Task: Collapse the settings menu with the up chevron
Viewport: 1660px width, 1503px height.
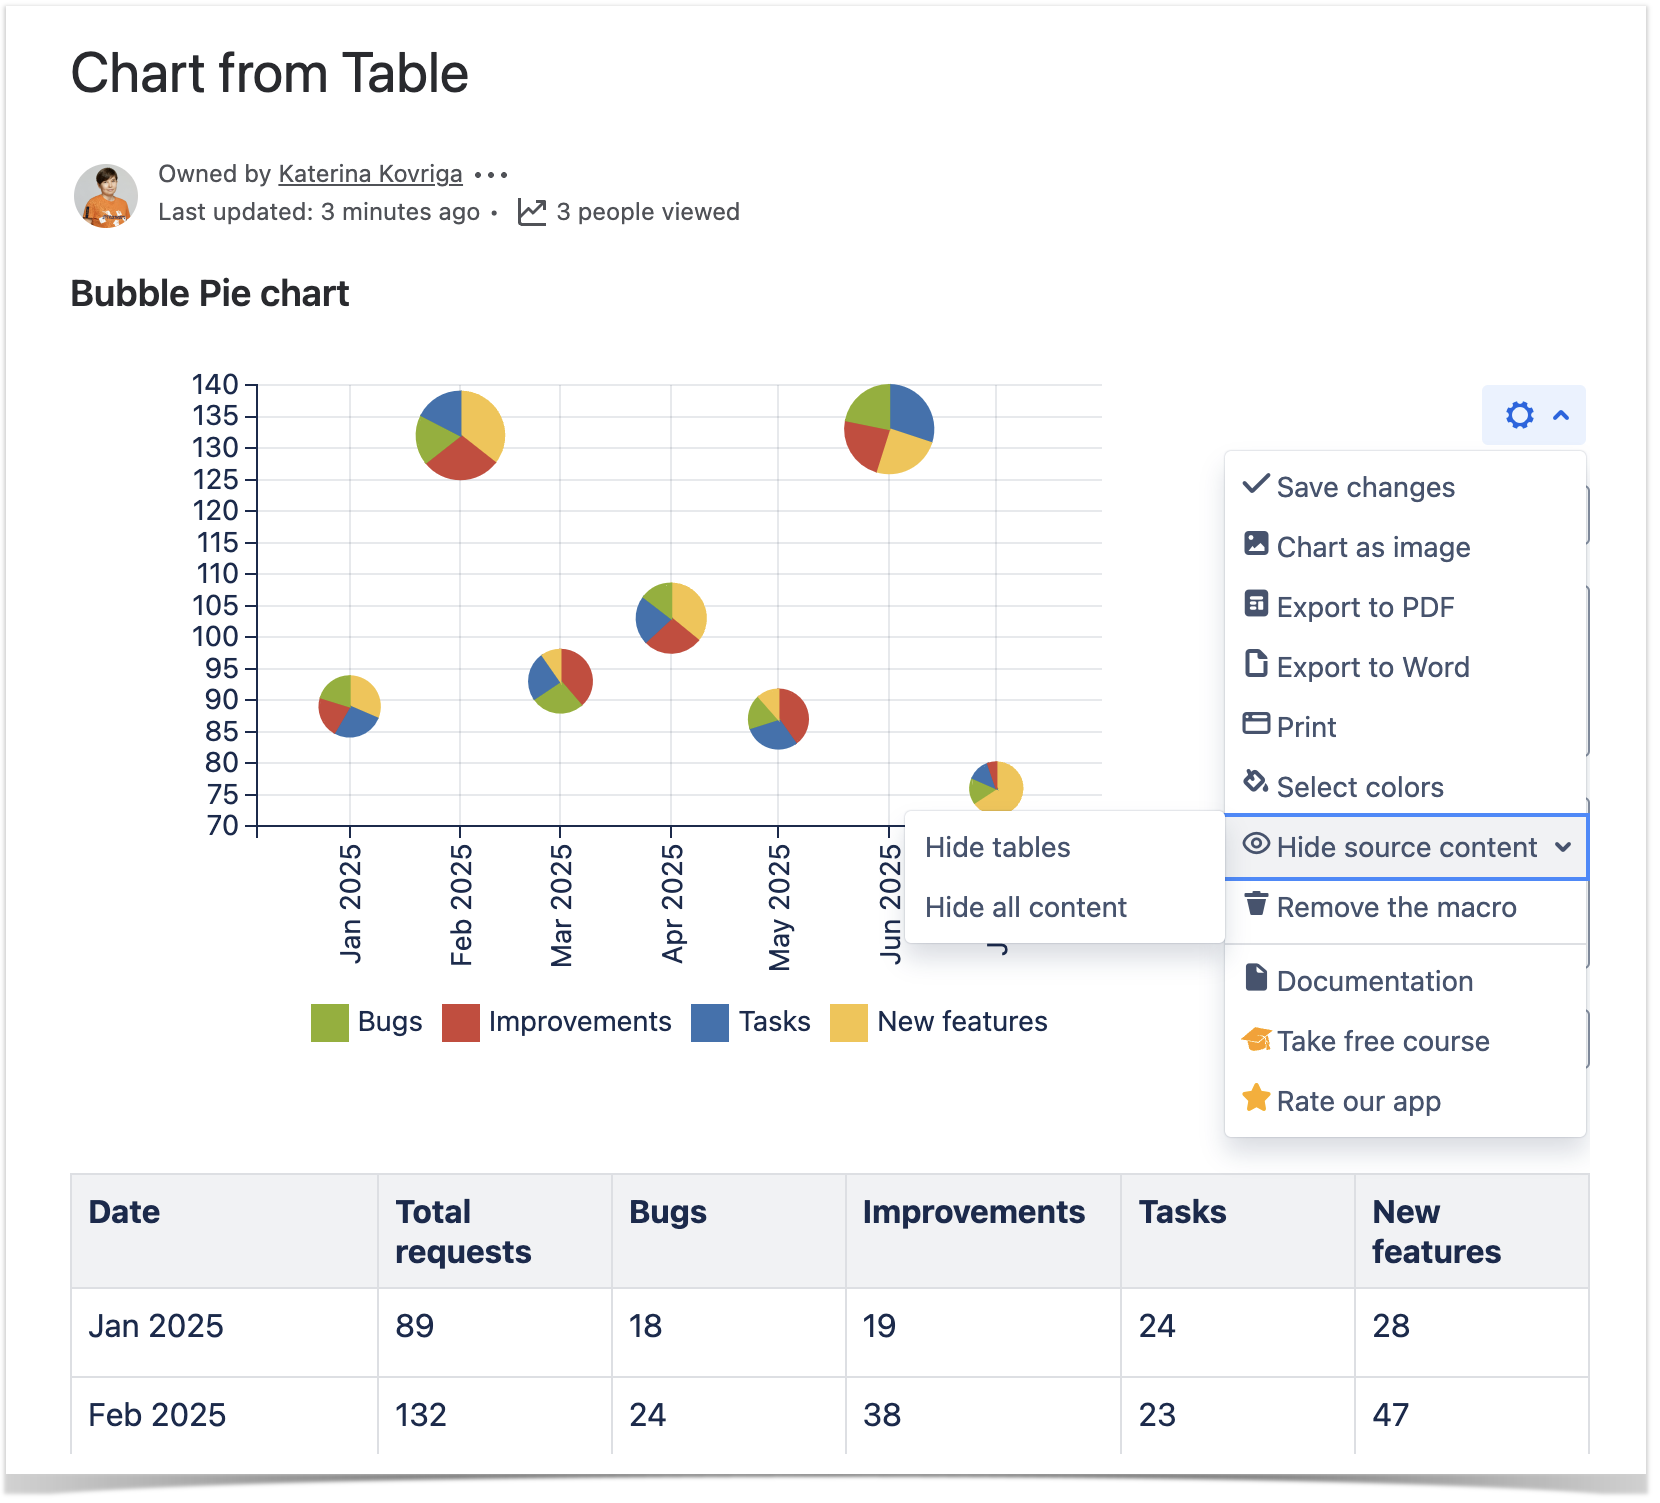Action: (1561, 415)
